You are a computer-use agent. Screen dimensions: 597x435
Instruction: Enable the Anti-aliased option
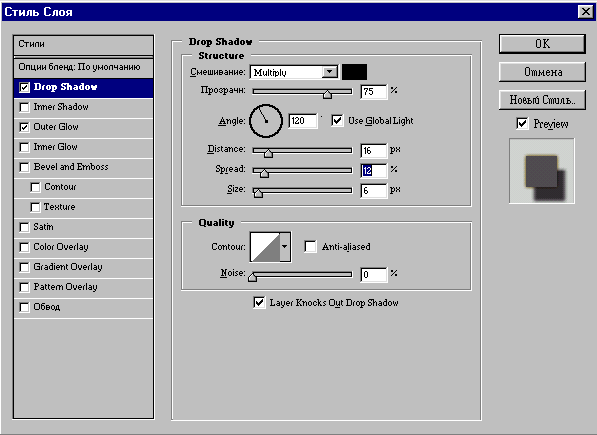coord(310,247)
